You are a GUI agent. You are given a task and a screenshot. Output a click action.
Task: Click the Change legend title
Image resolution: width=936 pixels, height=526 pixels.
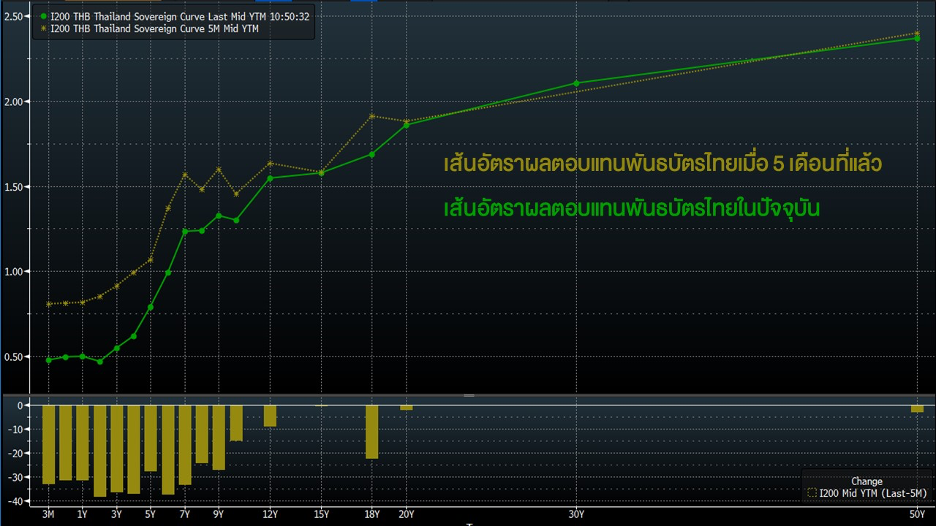click(866, 481)
